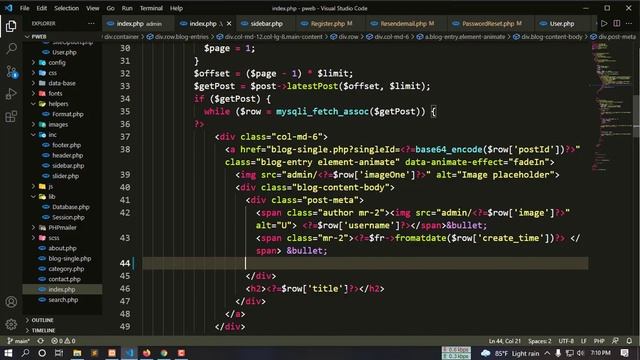Open the Source Control view
The image size is (640, 360).
coord(11,71)
